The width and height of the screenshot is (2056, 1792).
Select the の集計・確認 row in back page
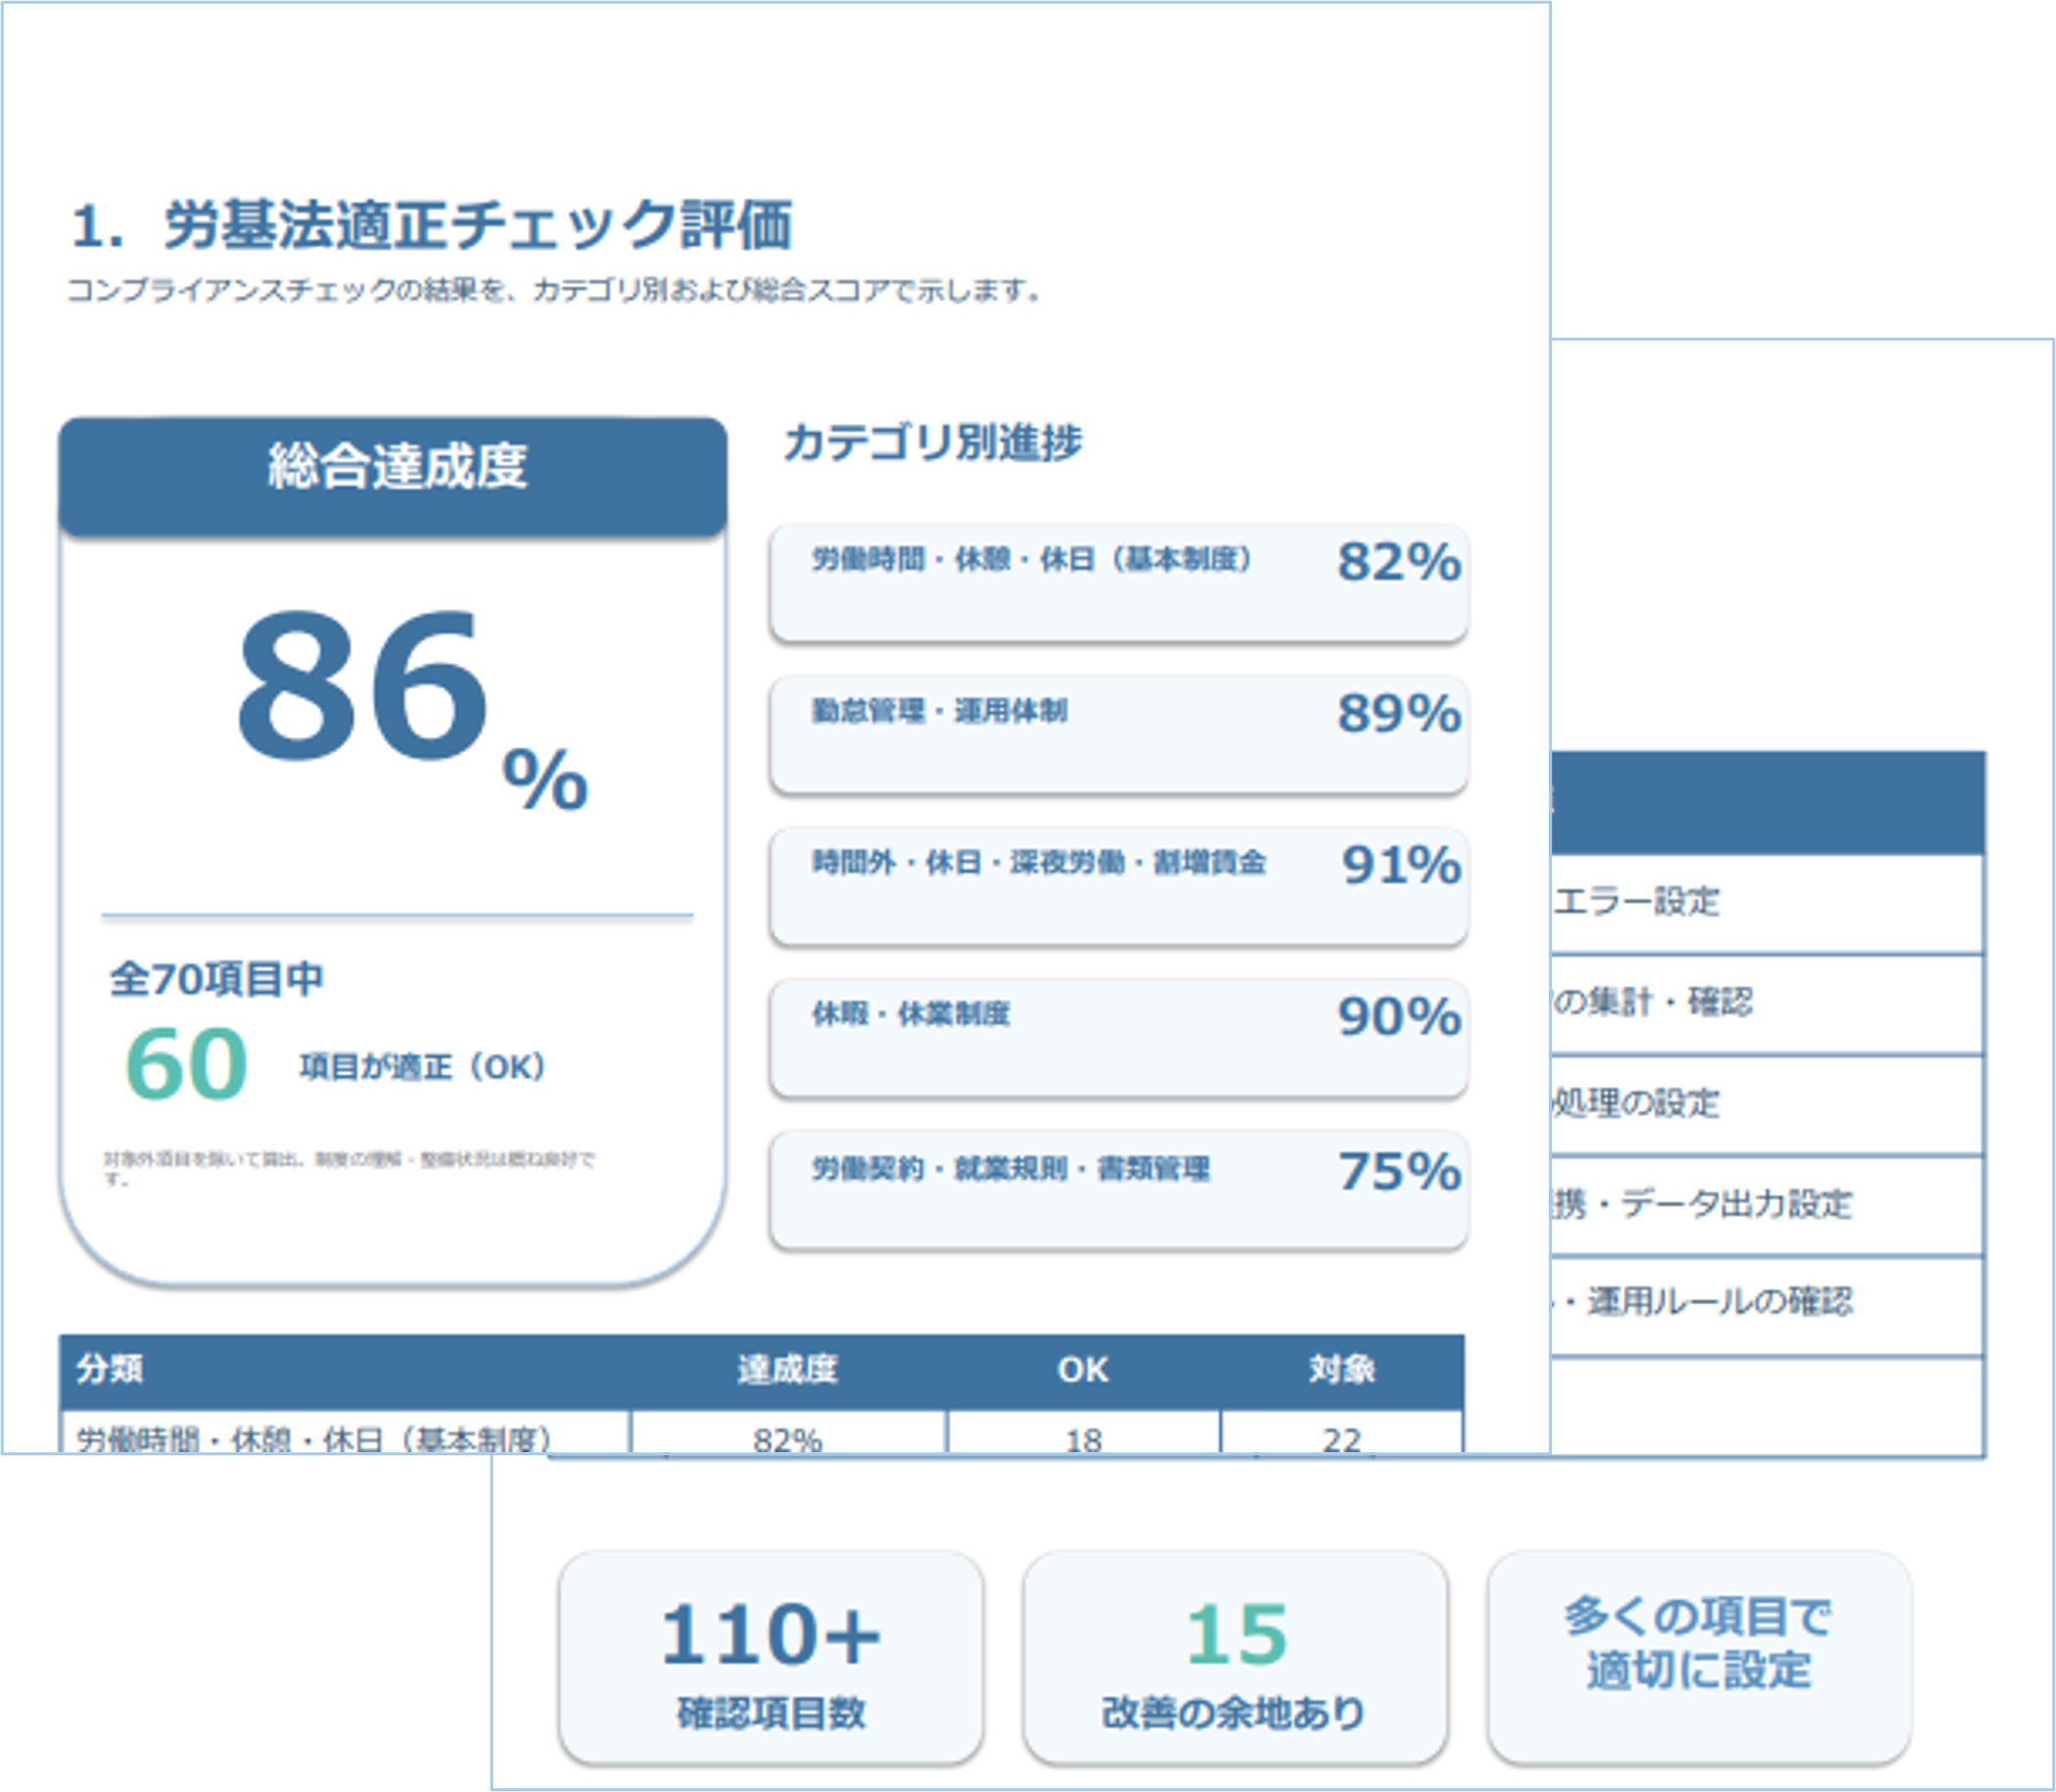1767,1004
